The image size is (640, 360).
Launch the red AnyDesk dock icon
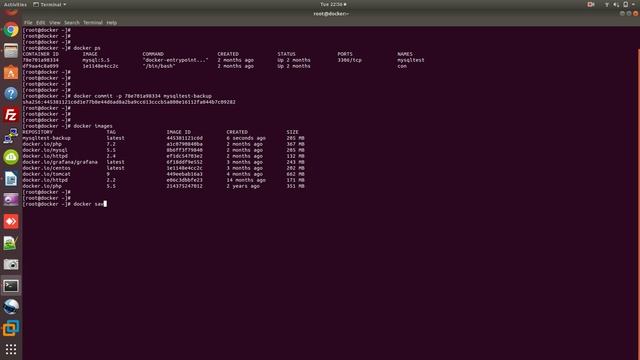pos(11,221)
